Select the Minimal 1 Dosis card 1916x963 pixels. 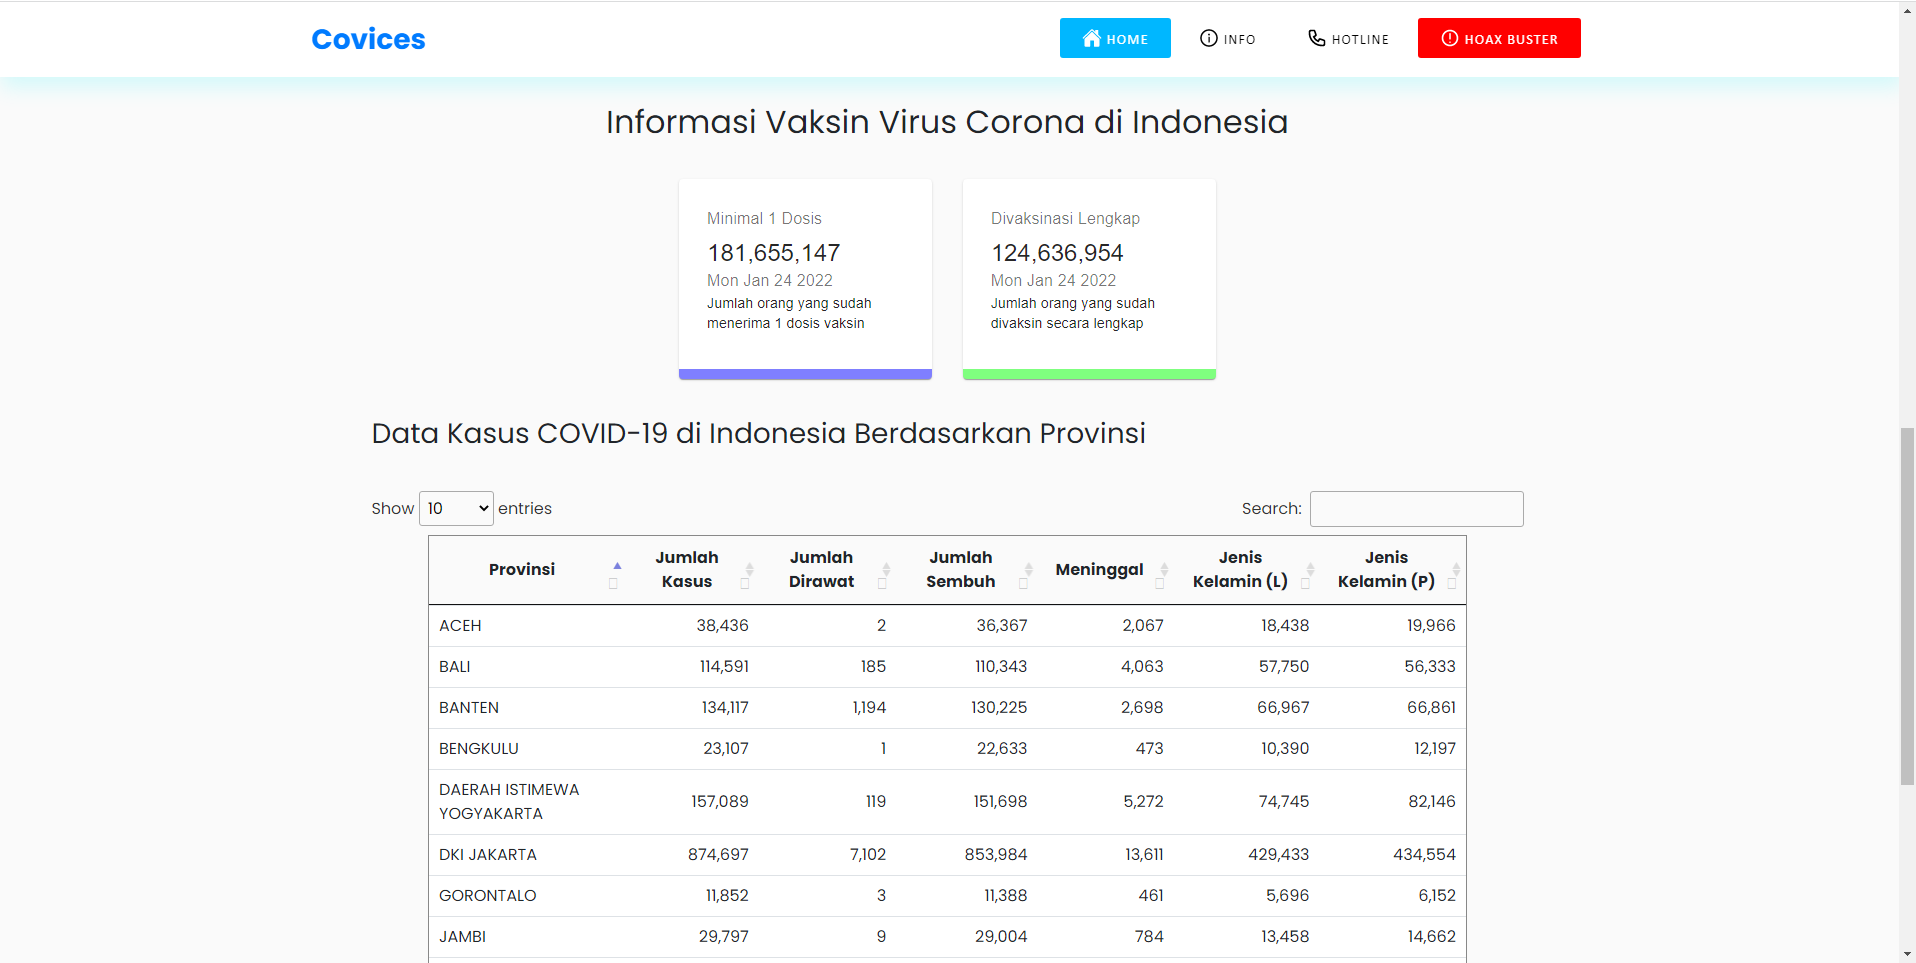(805, 279)
